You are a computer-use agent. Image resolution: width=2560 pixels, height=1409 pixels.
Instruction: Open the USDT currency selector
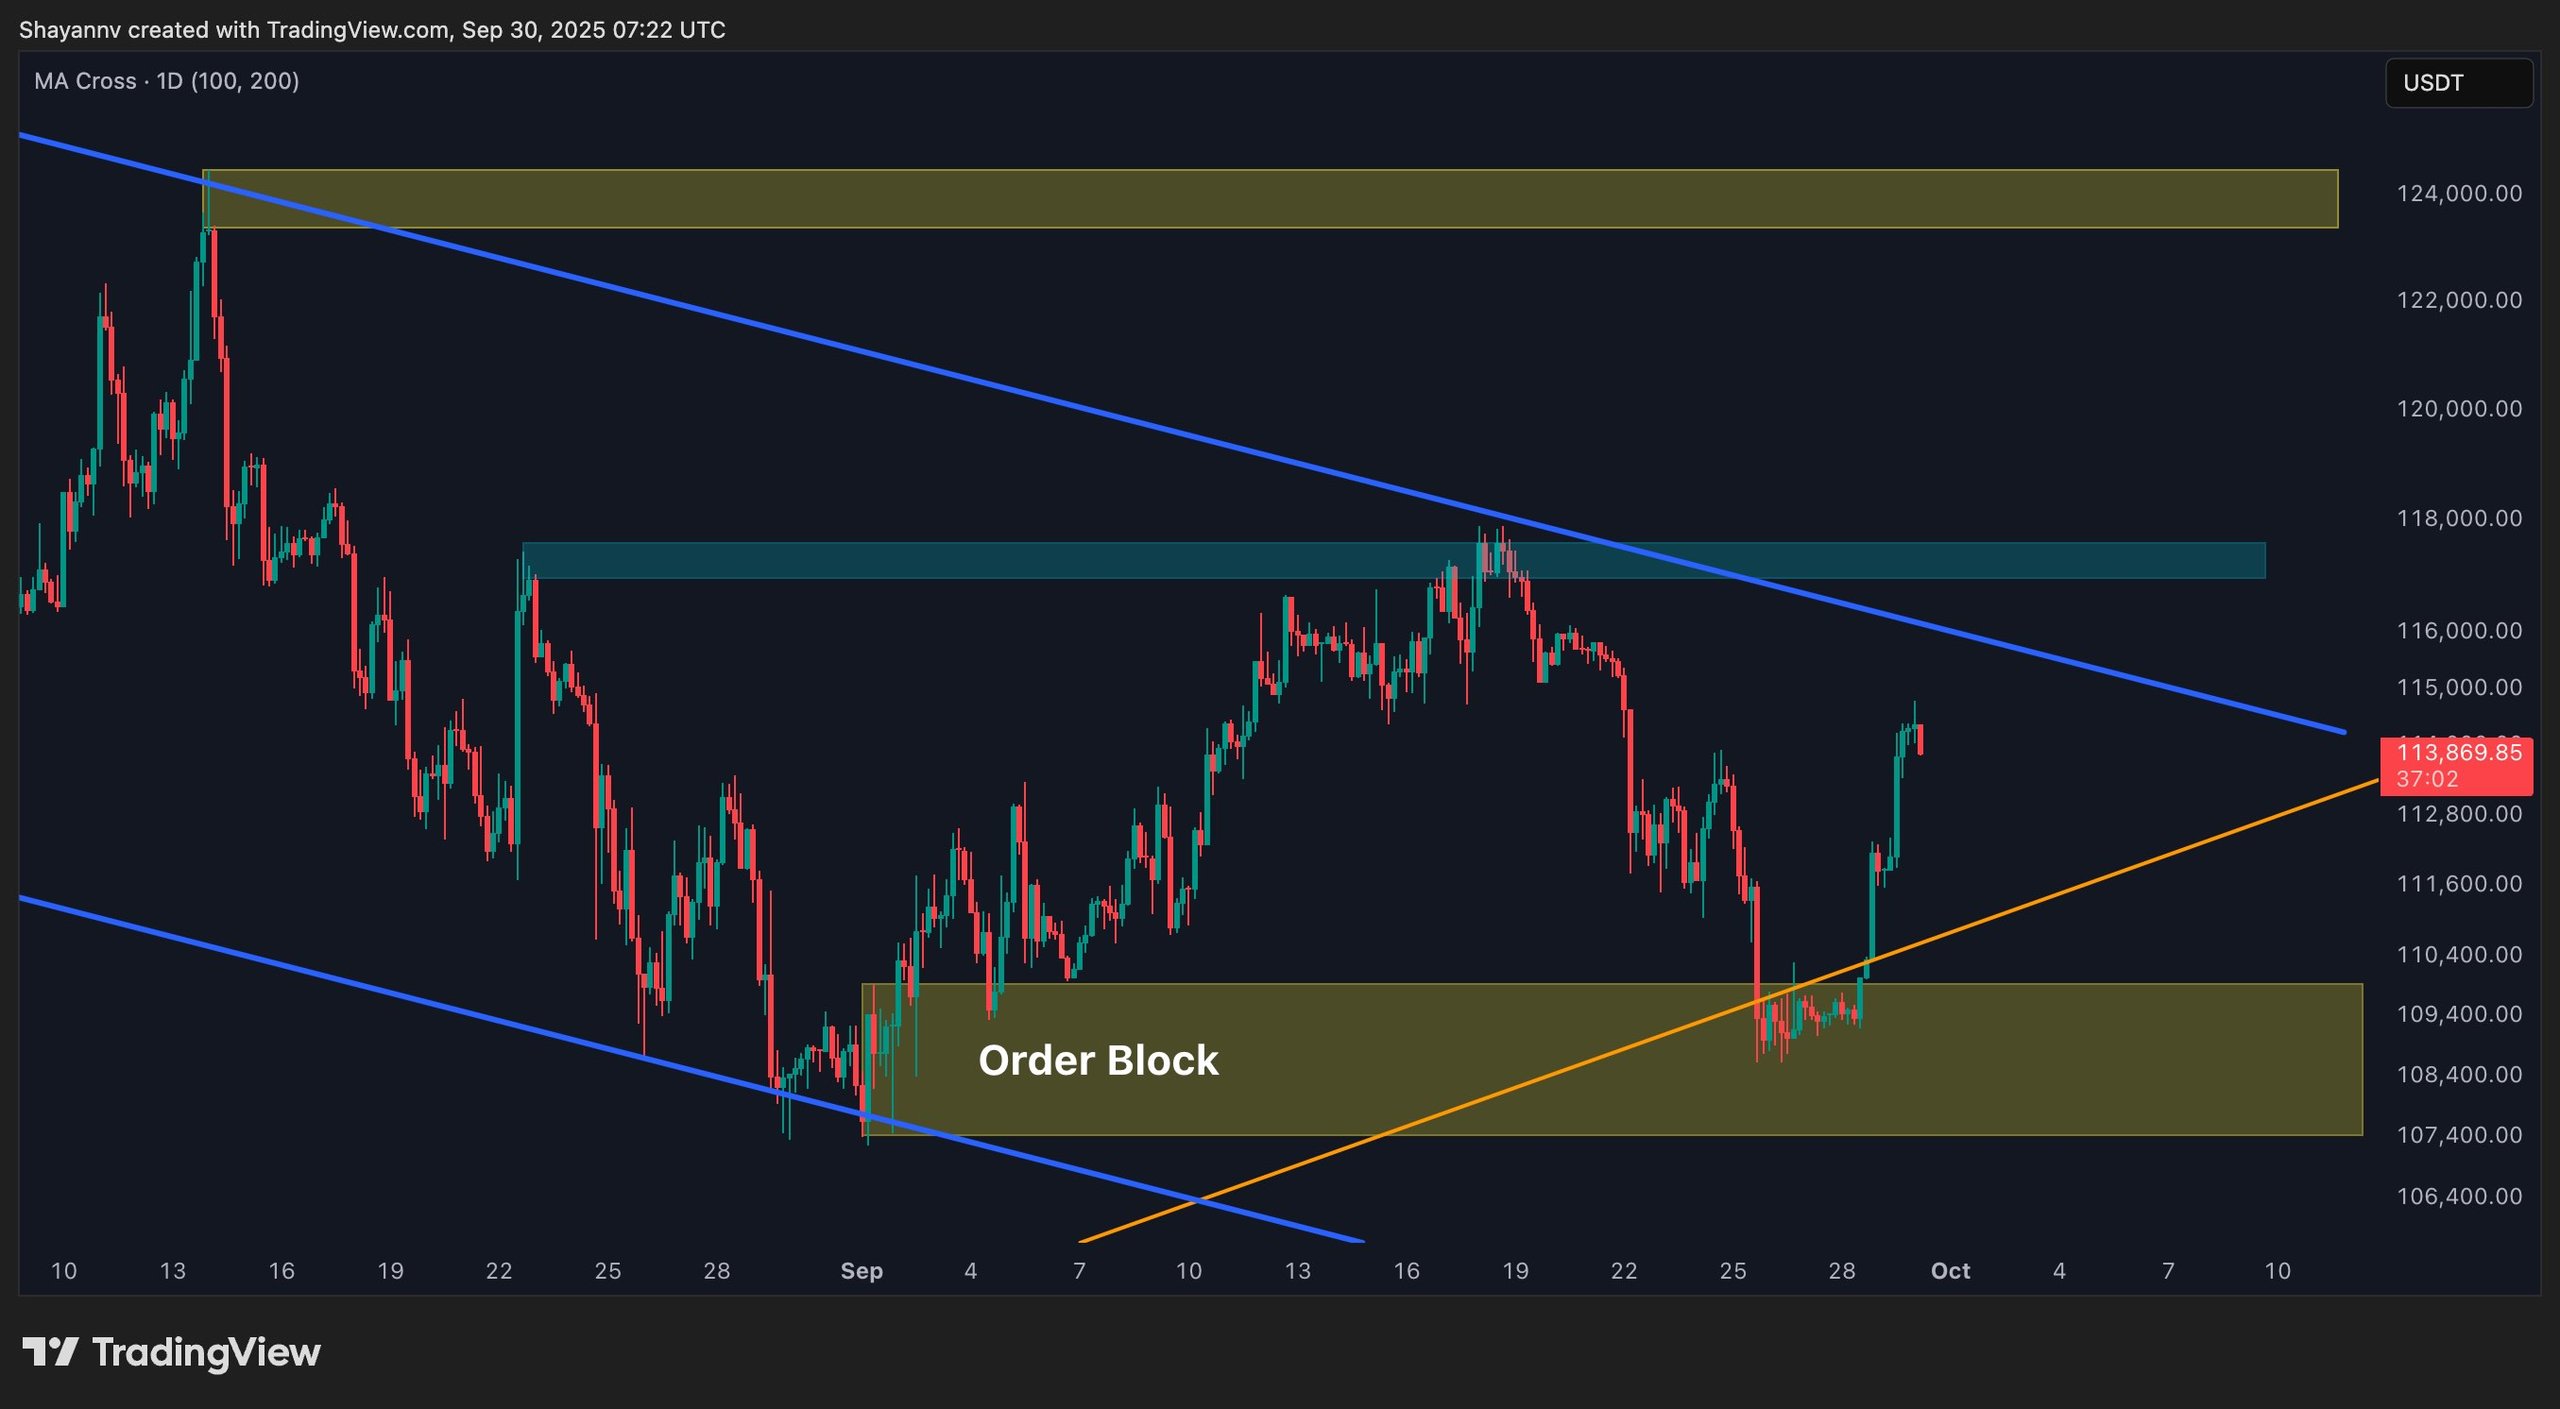click(x=2458, y=83)
